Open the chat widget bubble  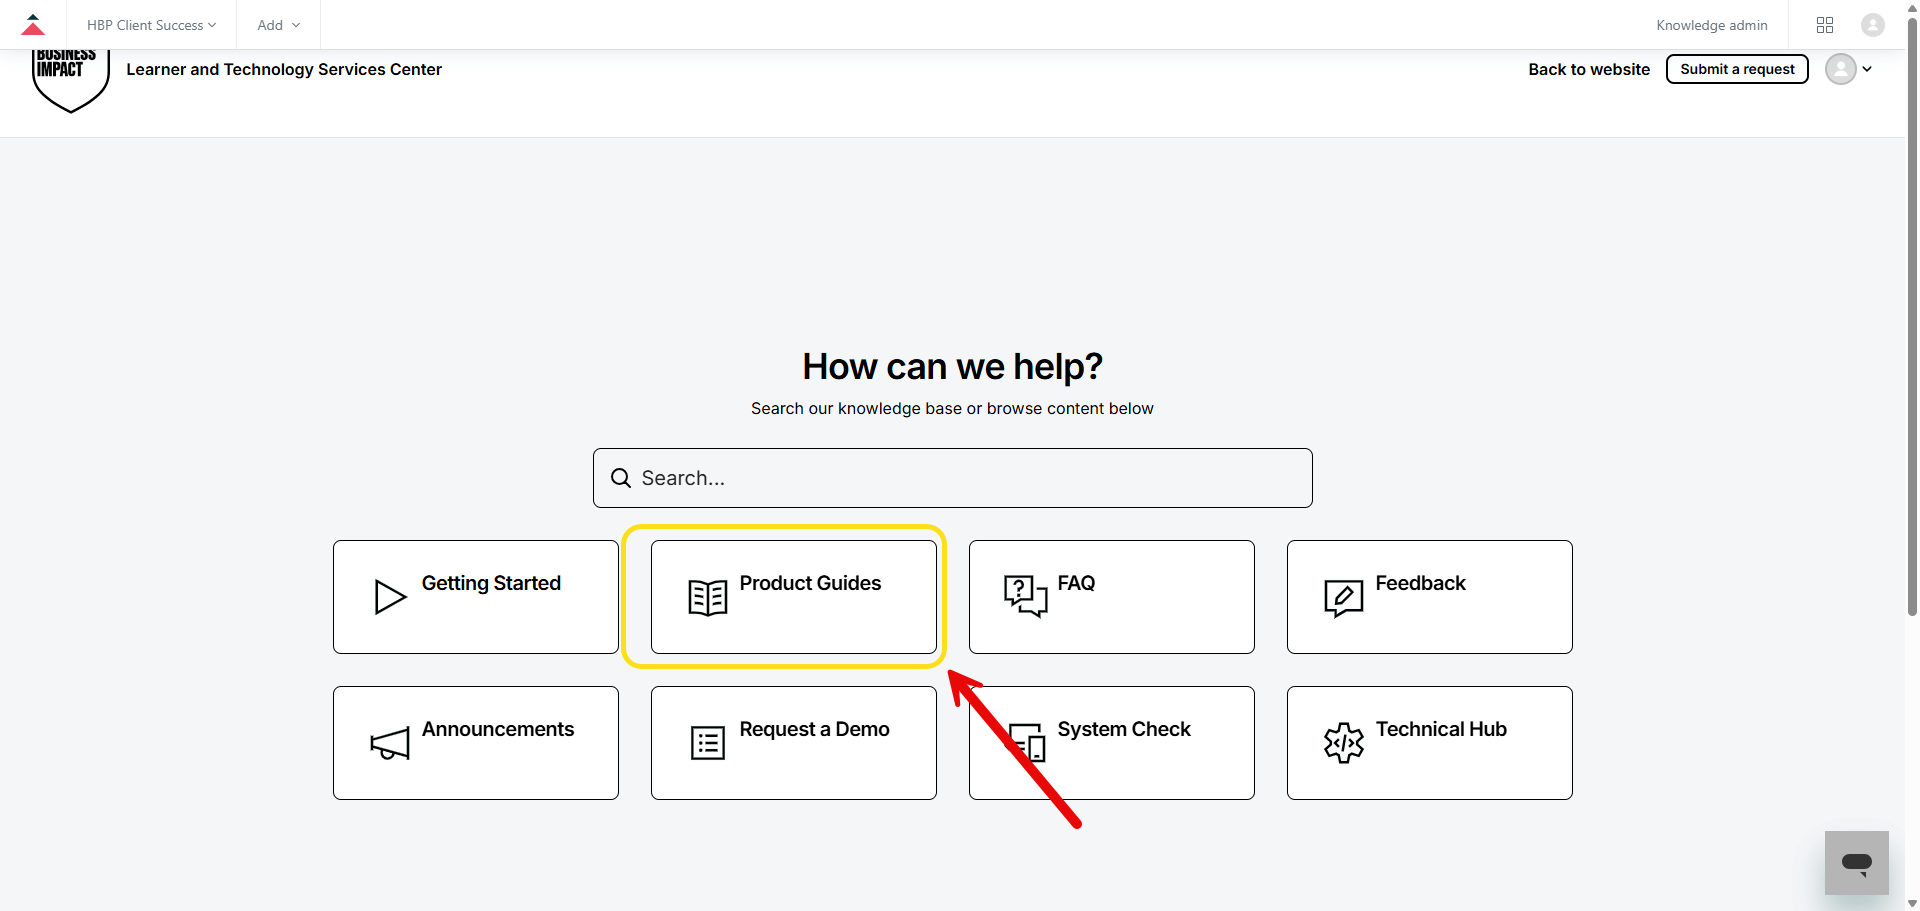1856,862
